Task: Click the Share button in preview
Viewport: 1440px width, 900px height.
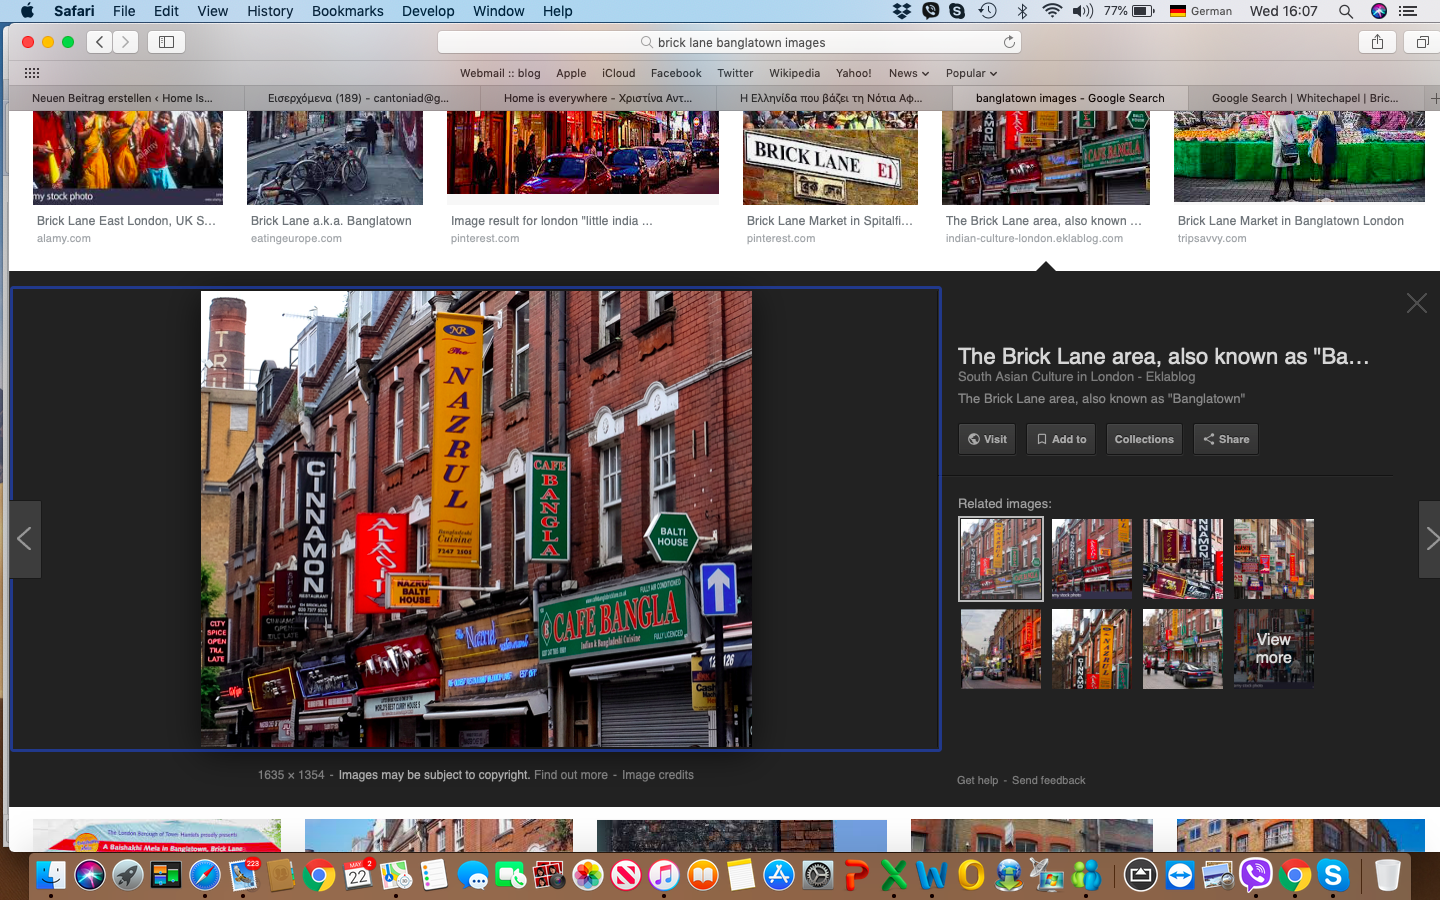Action: pyautogui.click(x=1226, y=439)
